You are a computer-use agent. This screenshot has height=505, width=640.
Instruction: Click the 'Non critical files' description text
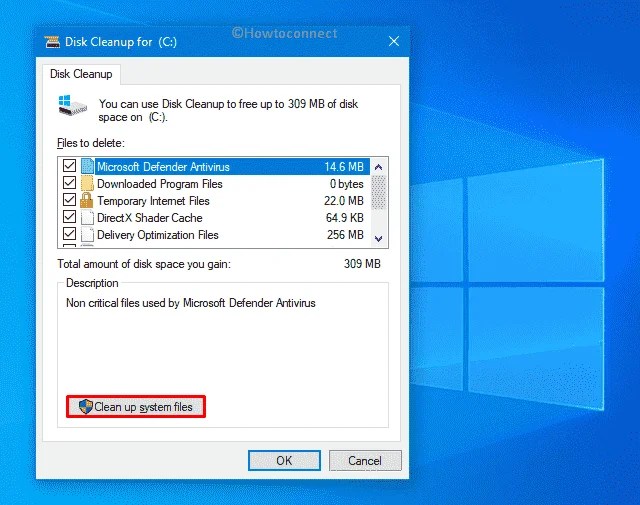pyautogui.click(x=191, y=303)
